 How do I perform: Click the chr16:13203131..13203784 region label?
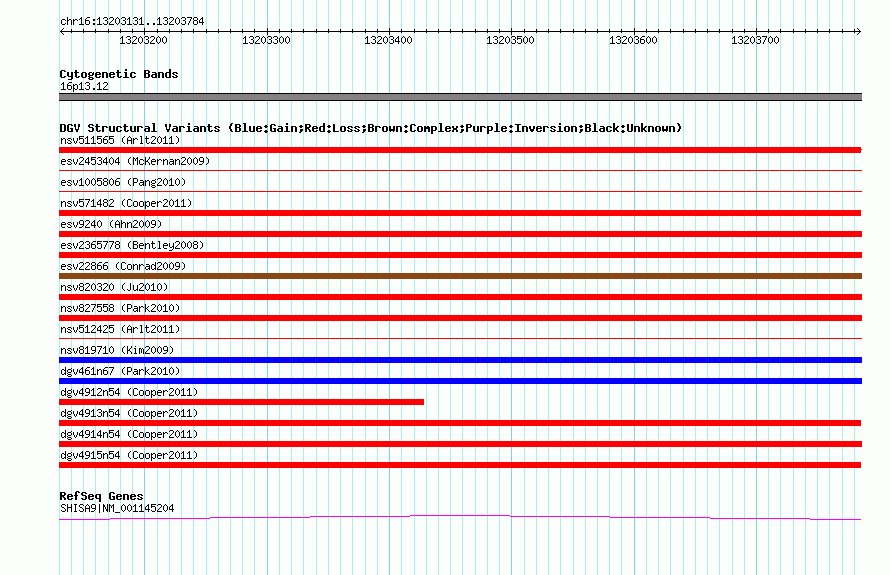pos(132,22)
